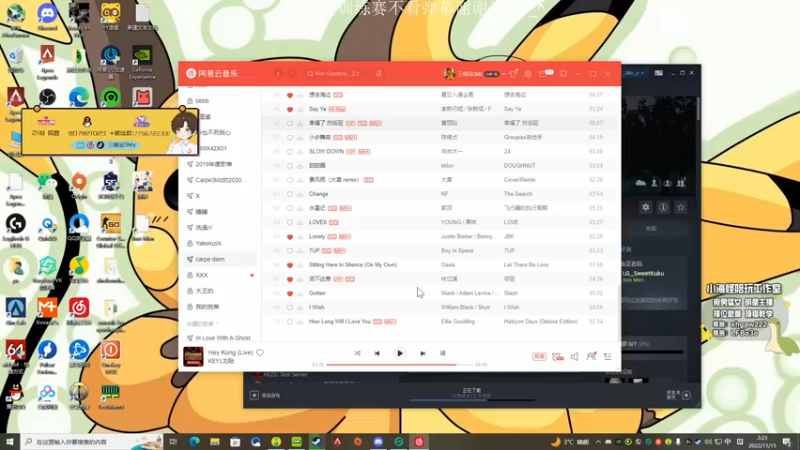Screen dimensions: 800x450
Task: Skip to the next track
Action: [x=422, y=353]
